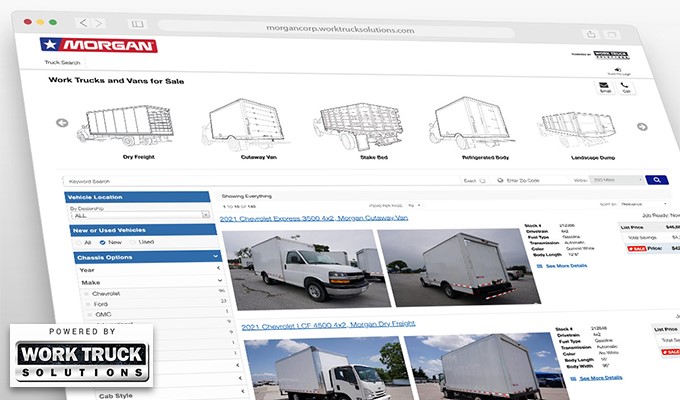Select the Refrigerated Body type
This screenshot has height=400, width=680.
tap(473, 129)
